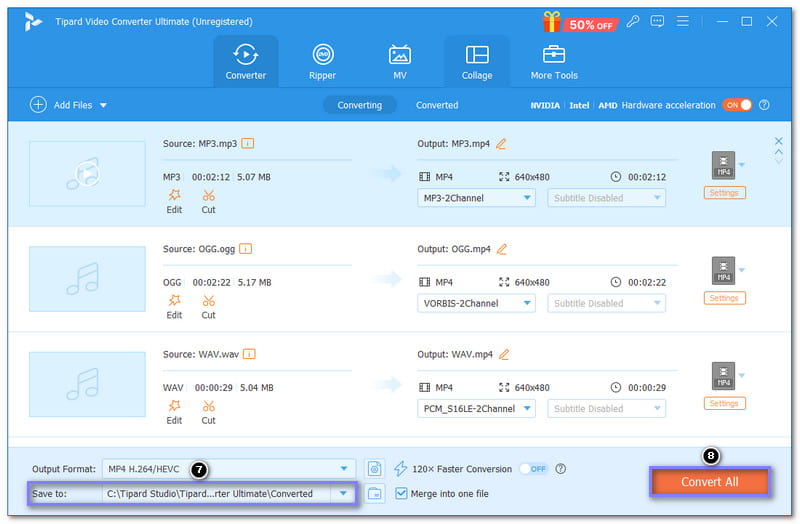This screenshot has width=800, height=524.
Task: Move the MP3.mp3 item down
Action: [x=778, y=161]
